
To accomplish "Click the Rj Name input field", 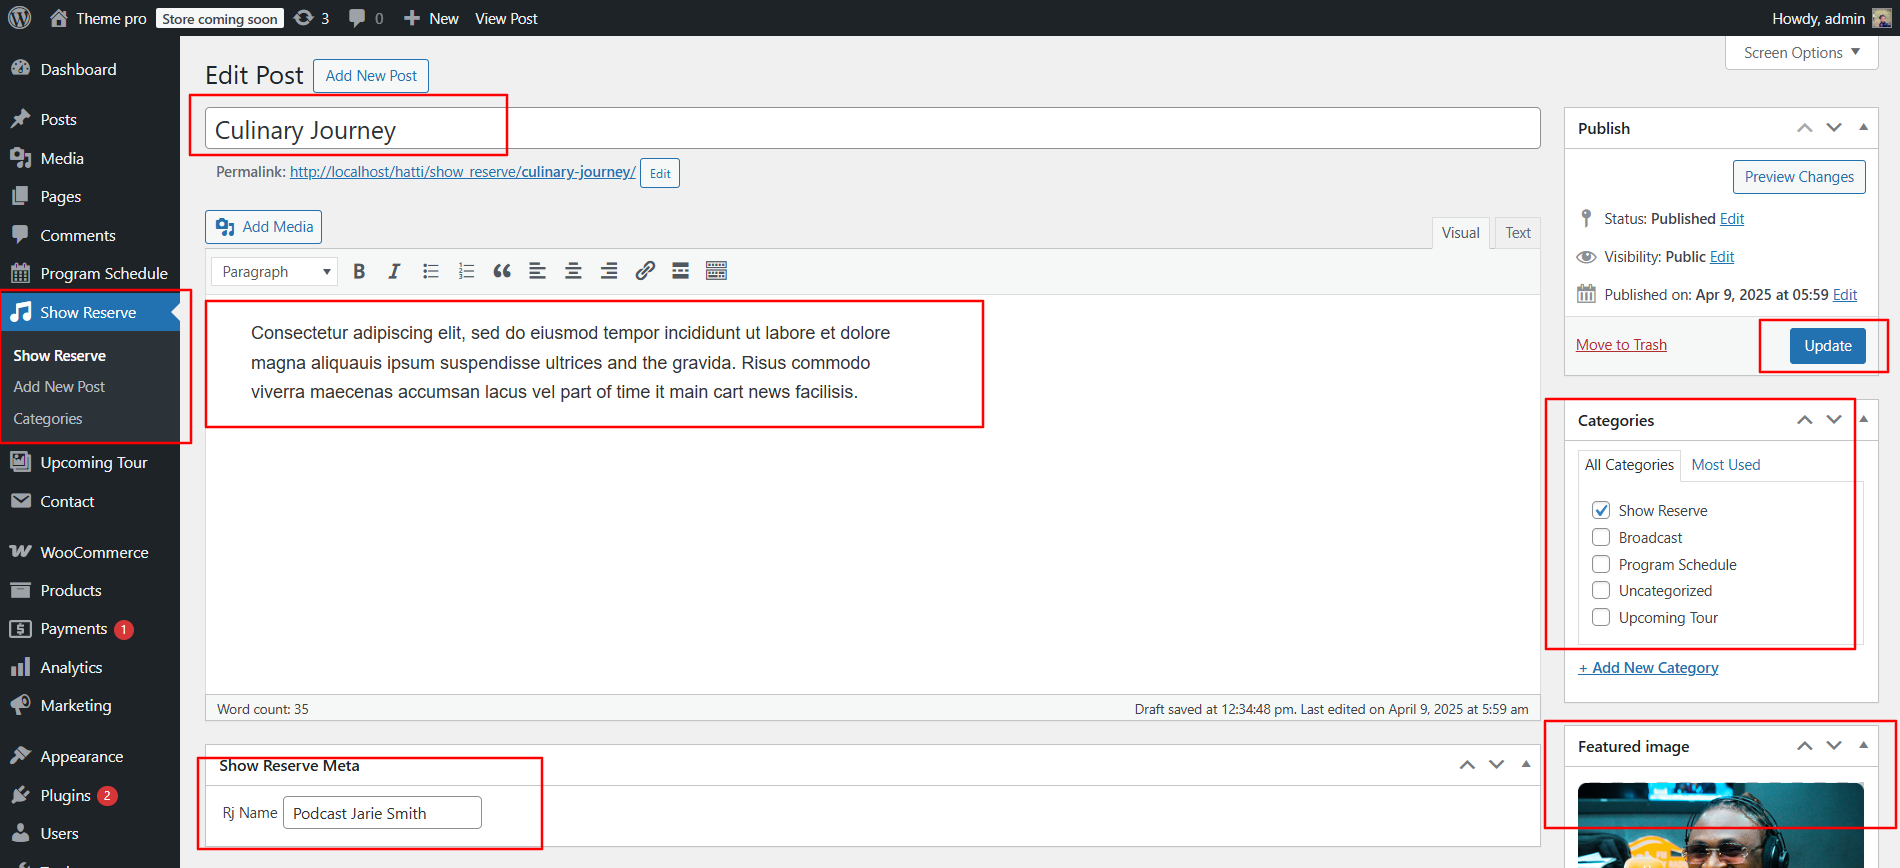I will pyautogui.click(x=382, y=813).
